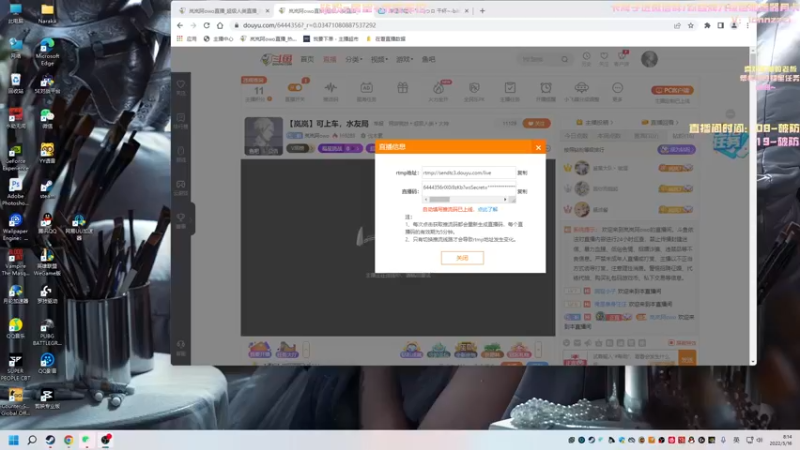Open the clock history icon in header

click(587, 57)
